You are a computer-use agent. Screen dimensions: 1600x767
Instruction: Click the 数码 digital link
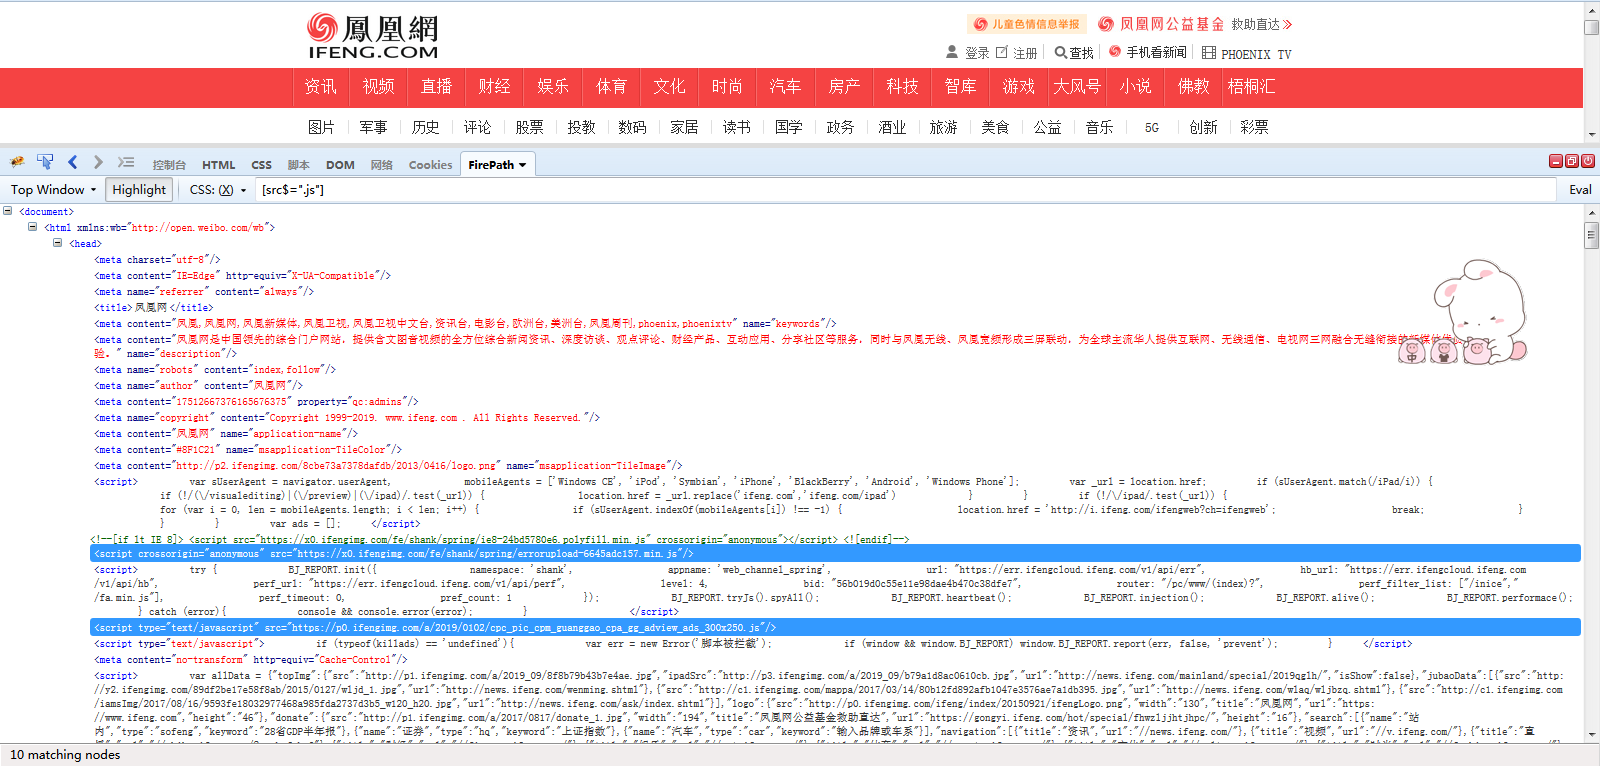[x=632, y=127]
